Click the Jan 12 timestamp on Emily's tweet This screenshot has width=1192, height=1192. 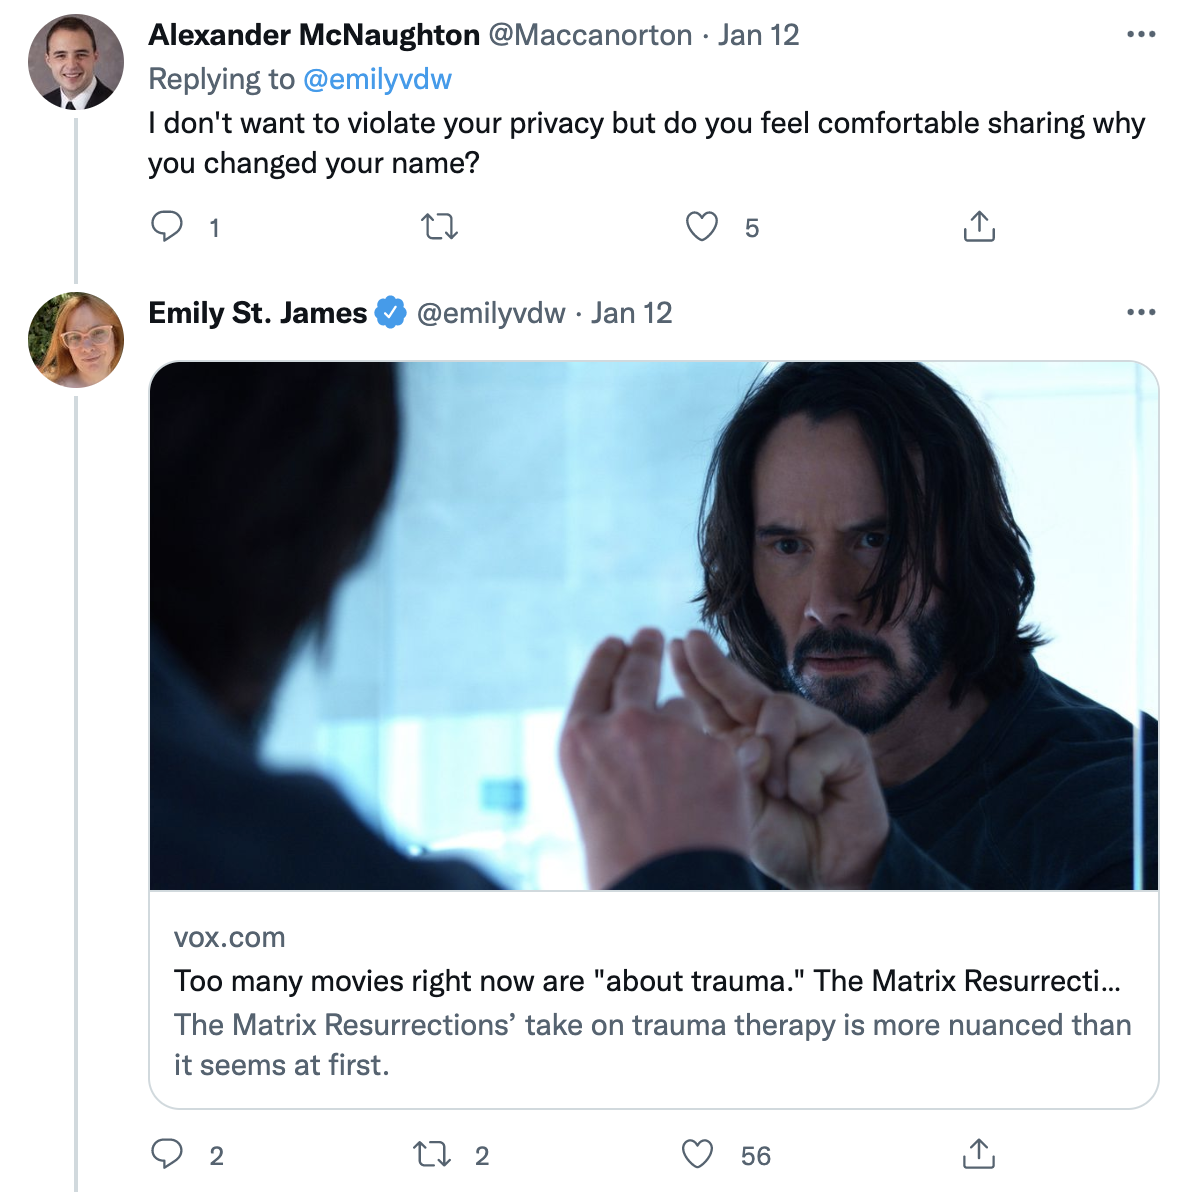tap(631, 313)
